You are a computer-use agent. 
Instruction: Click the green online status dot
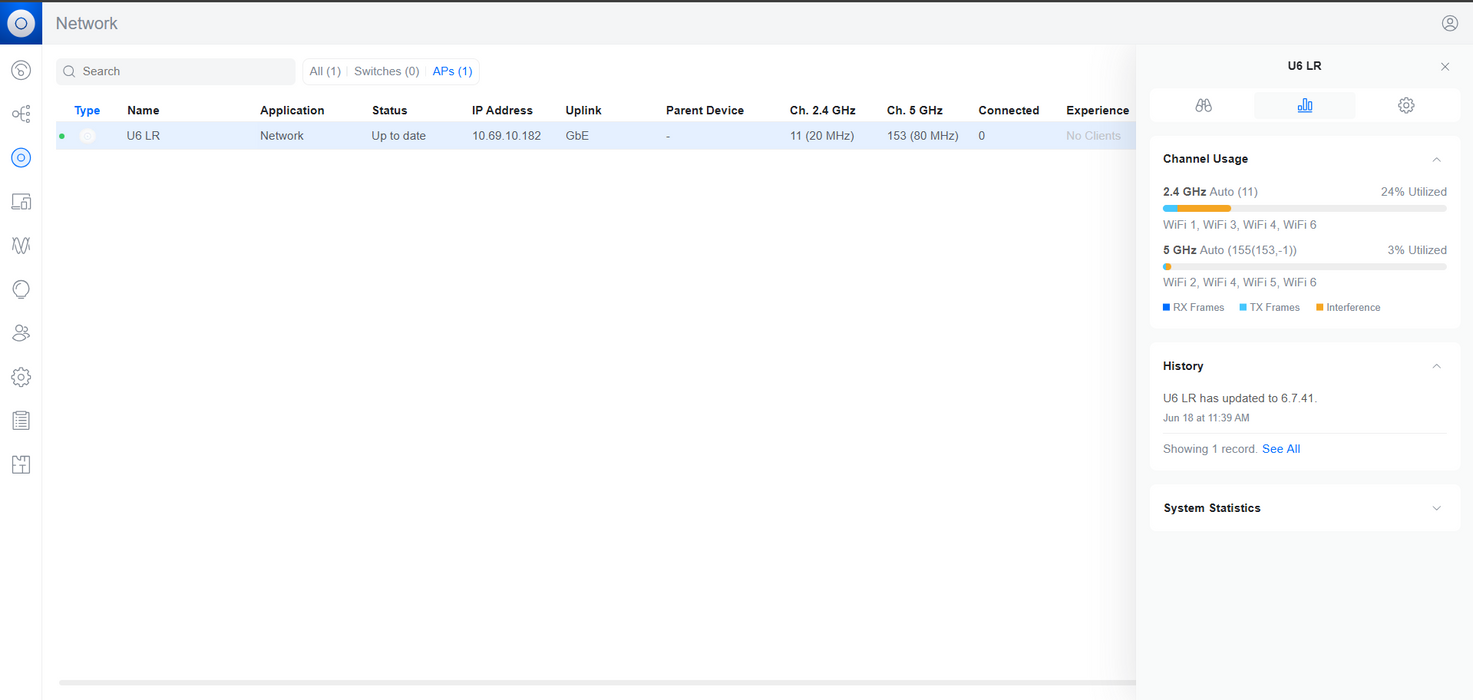(x=62, y=136)
